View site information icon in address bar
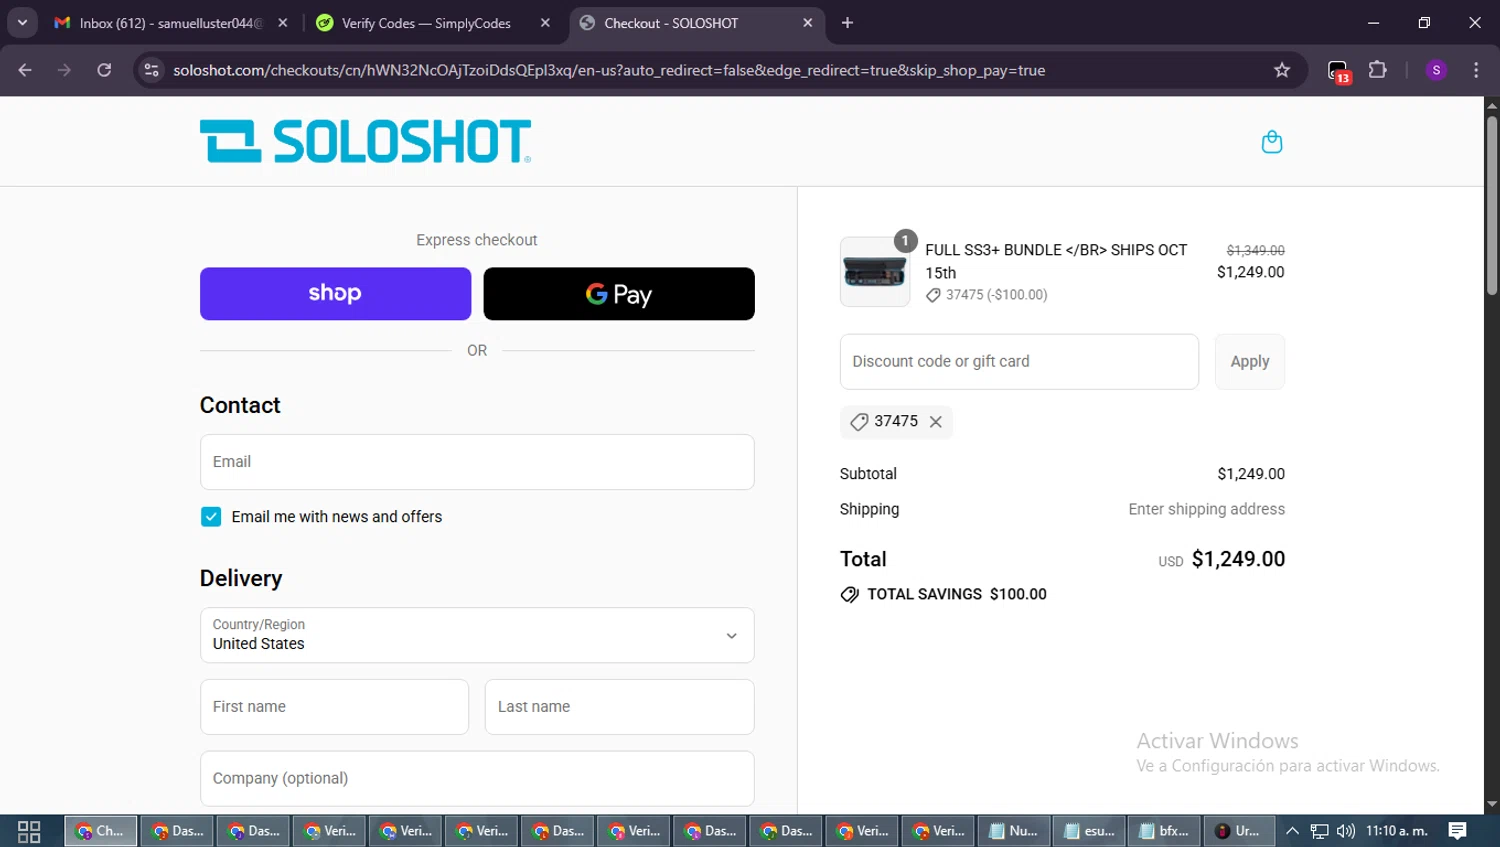This screenshot has width=1500, height=847. coord(151,70)
